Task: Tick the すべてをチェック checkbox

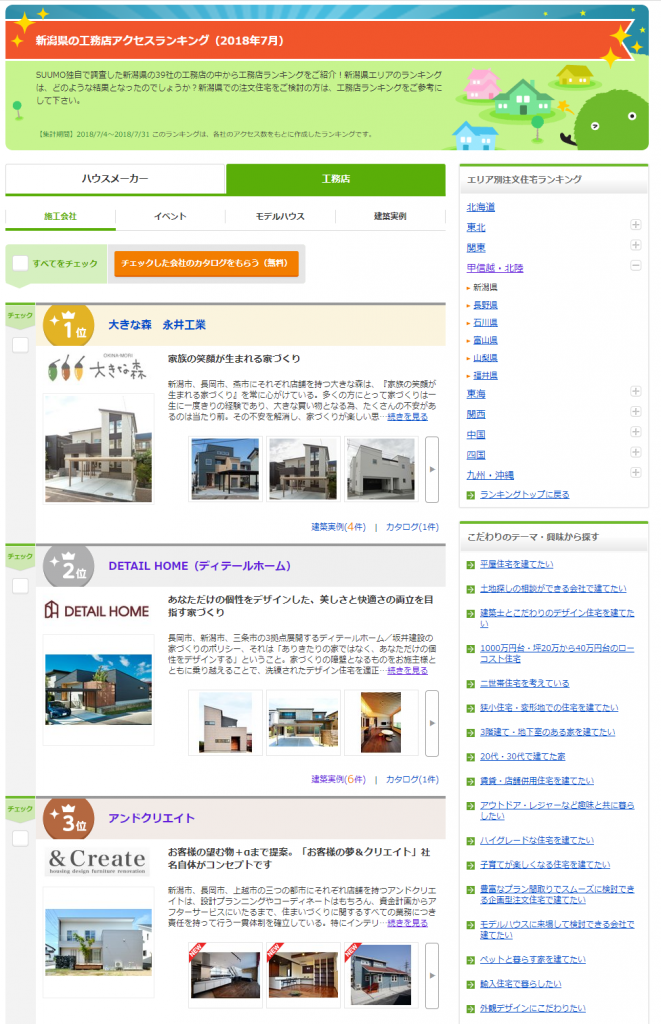Action: (x=20, y=264)
